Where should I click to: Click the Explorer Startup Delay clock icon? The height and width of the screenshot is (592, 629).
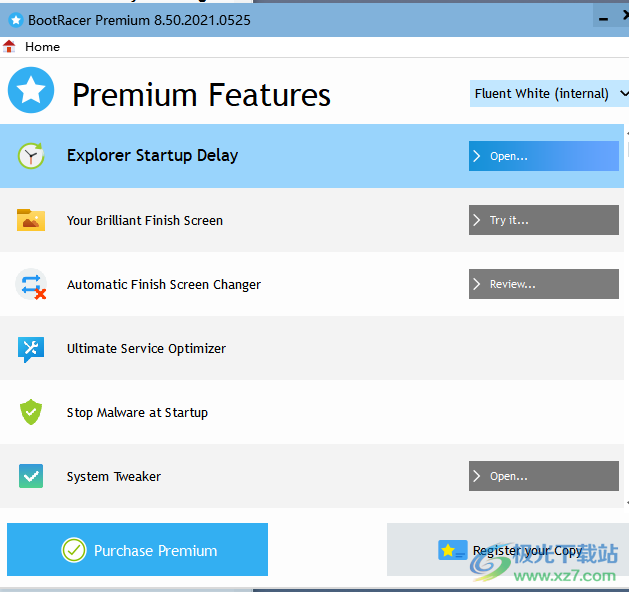pos(31,156)
